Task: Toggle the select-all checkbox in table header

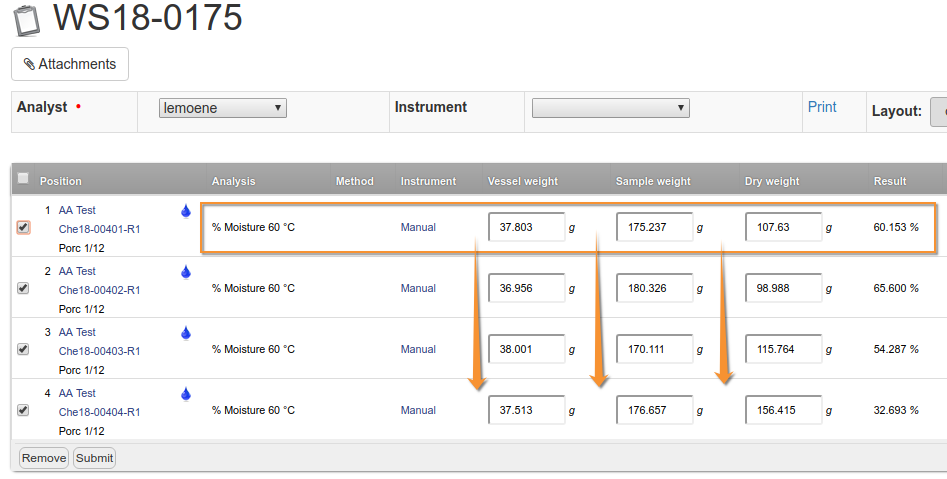Action: pos(23,179)
